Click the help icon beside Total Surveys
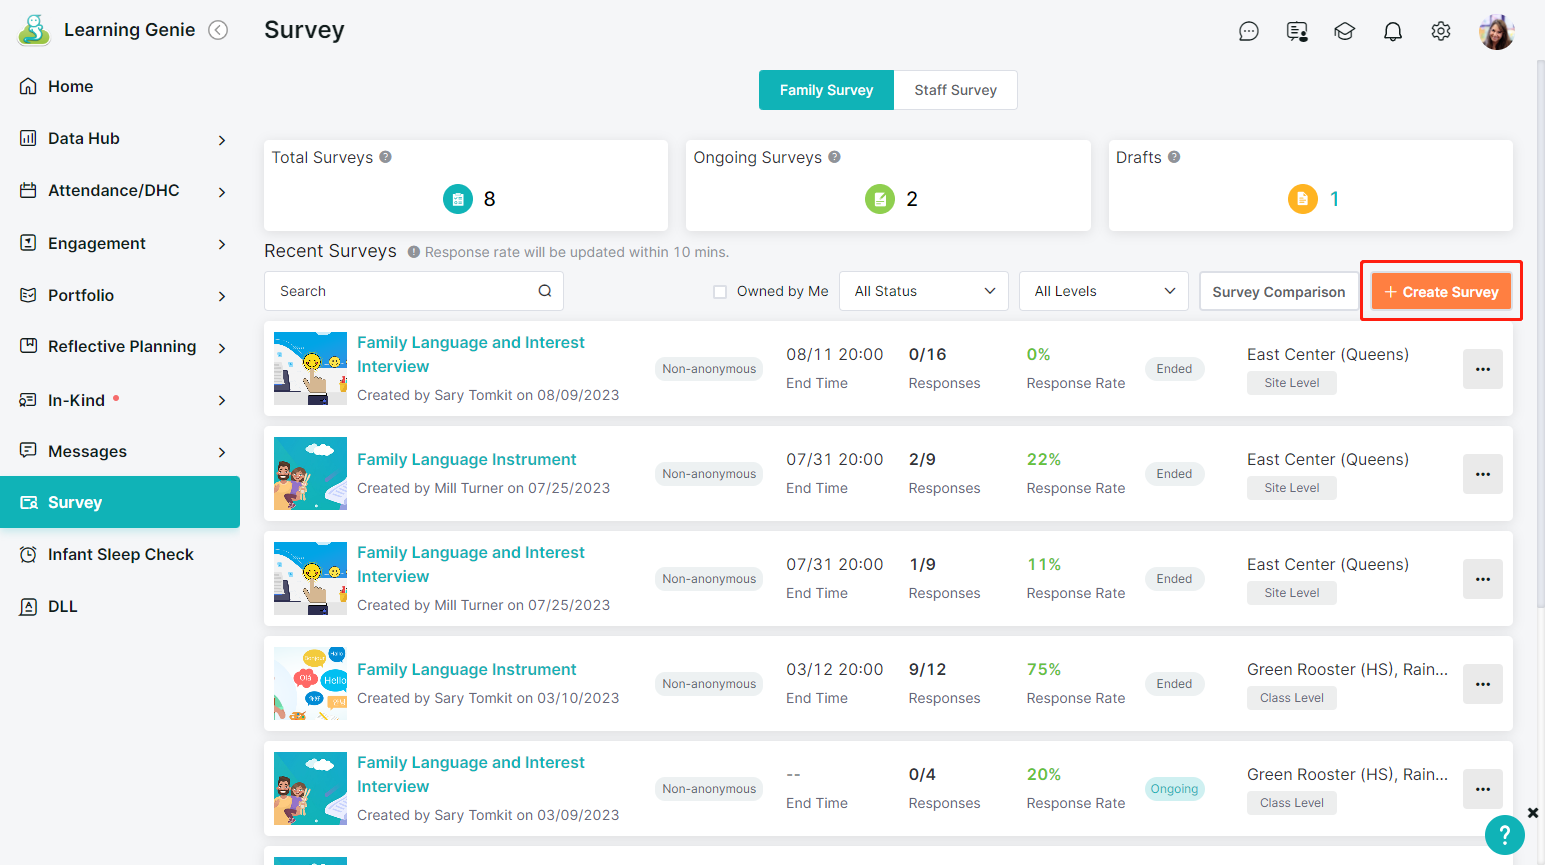This screenshot has height=865, width=1545. [x=385, y=157]
